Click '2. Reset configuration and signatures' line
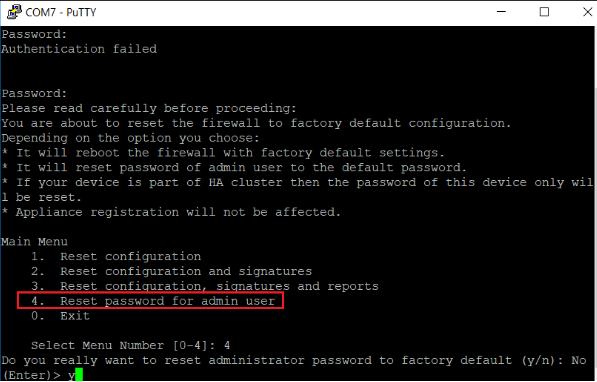Screen dimensions: 597x382 coord(171,271)
